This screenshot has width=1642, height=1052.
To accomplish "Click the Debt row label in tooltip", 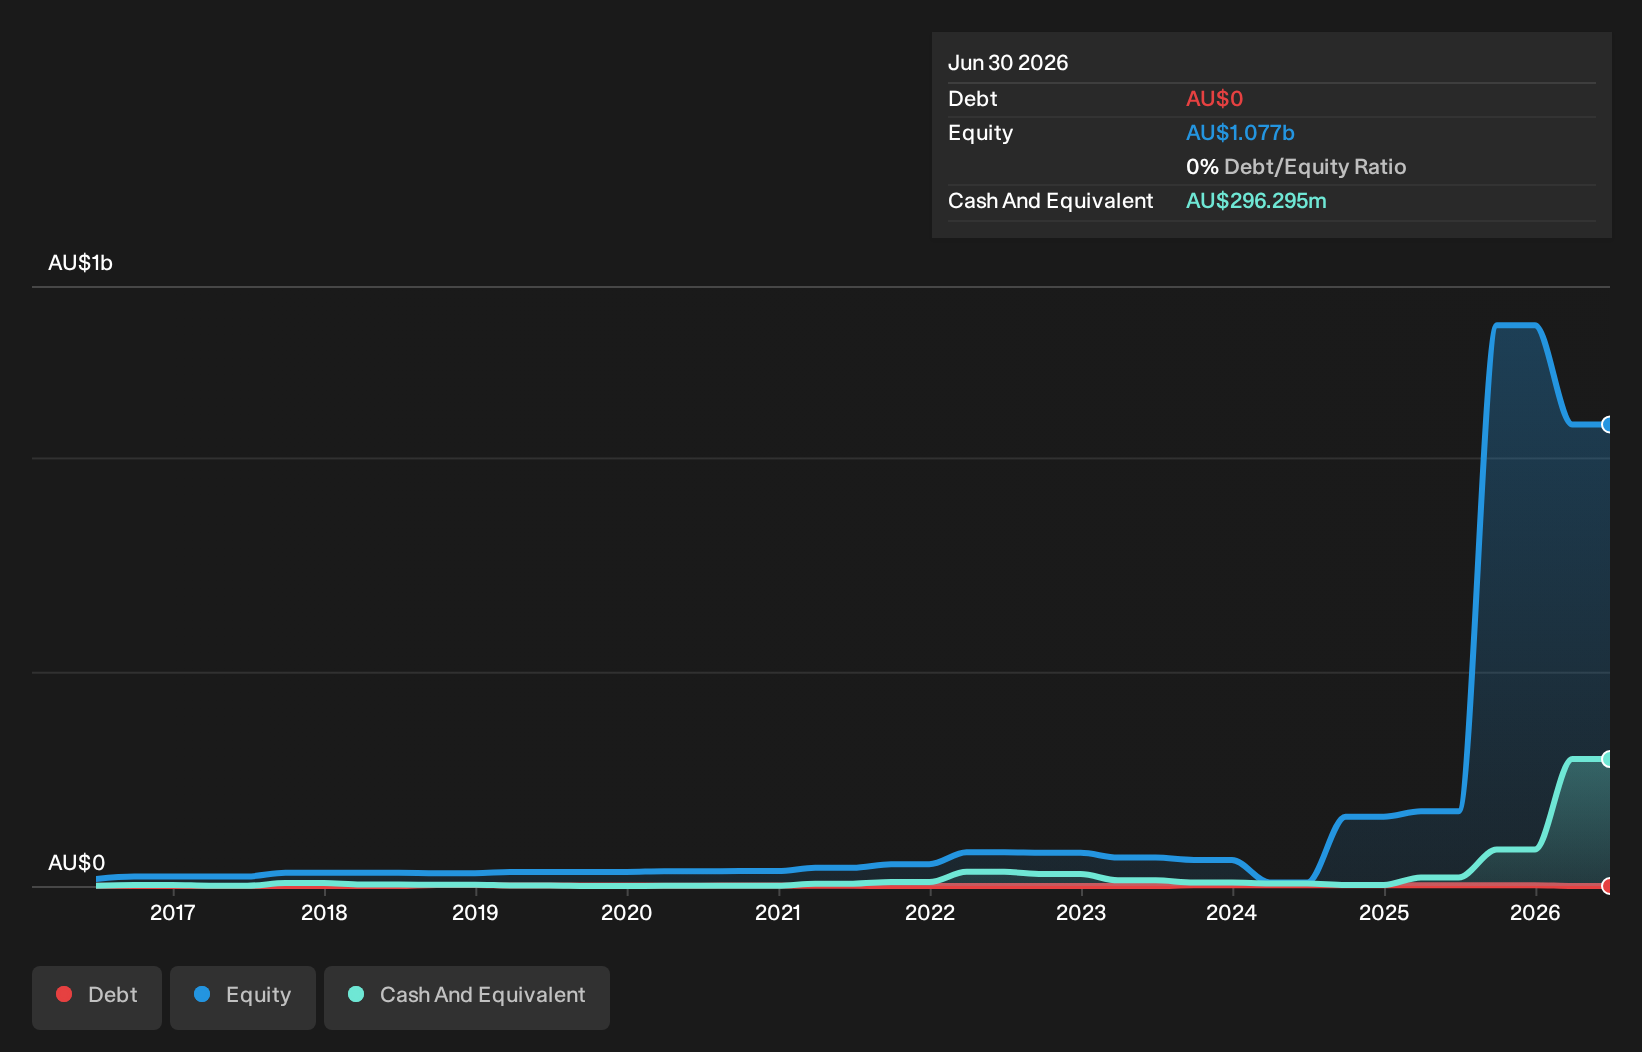I will (x=973, y=99).
